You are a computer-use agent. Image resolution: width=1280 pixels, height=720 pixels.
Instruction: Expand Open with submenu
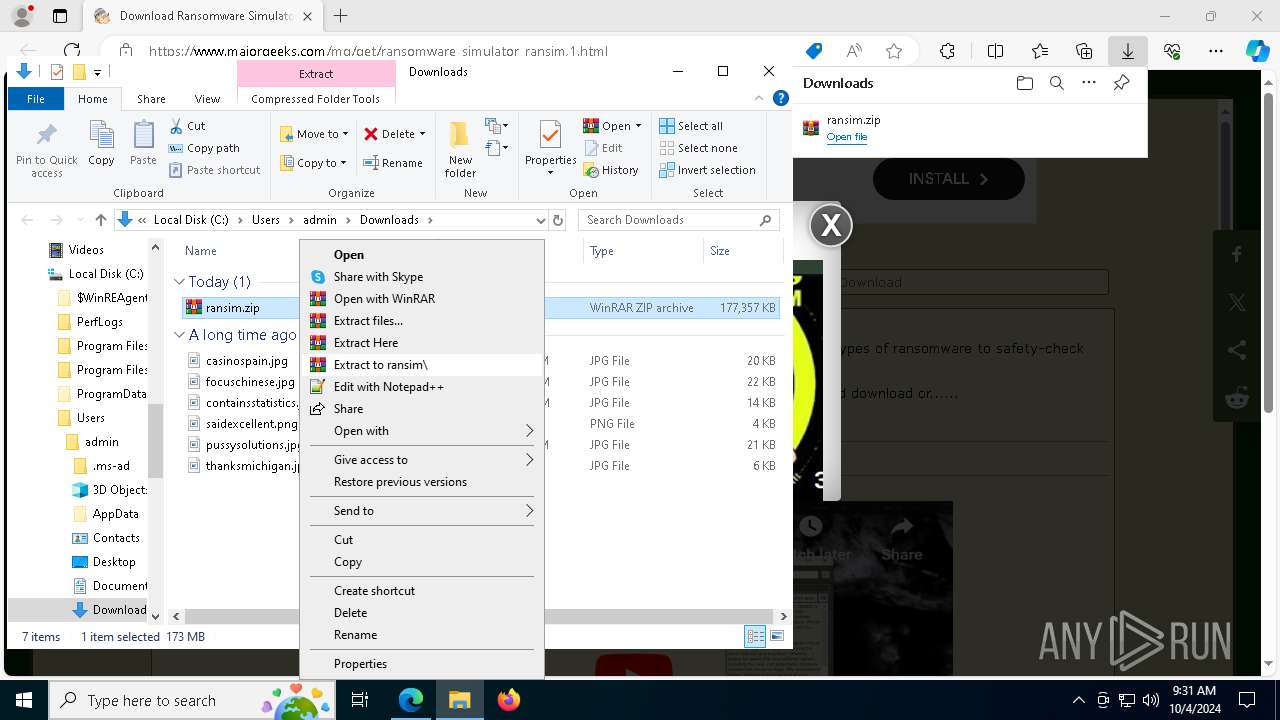point(421,431)
